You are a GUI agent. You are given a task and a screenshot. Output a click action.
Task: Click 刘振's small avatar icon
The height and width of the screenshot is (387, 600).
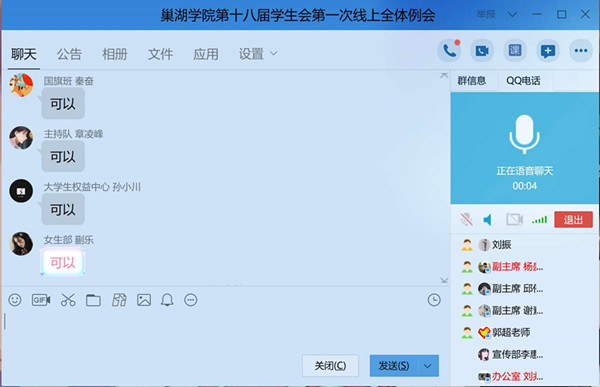[x=484, y=245]
